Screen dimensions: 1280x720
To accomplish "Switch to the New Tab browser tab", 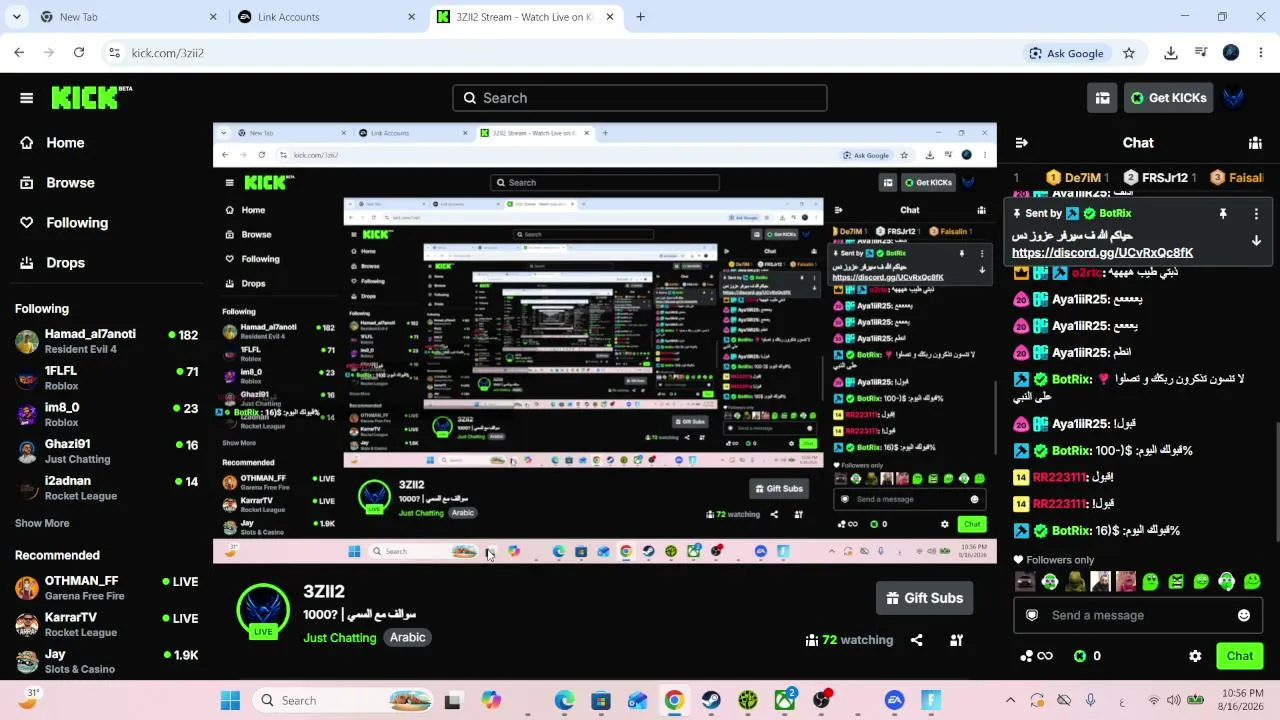I will [x=127, y=17].
